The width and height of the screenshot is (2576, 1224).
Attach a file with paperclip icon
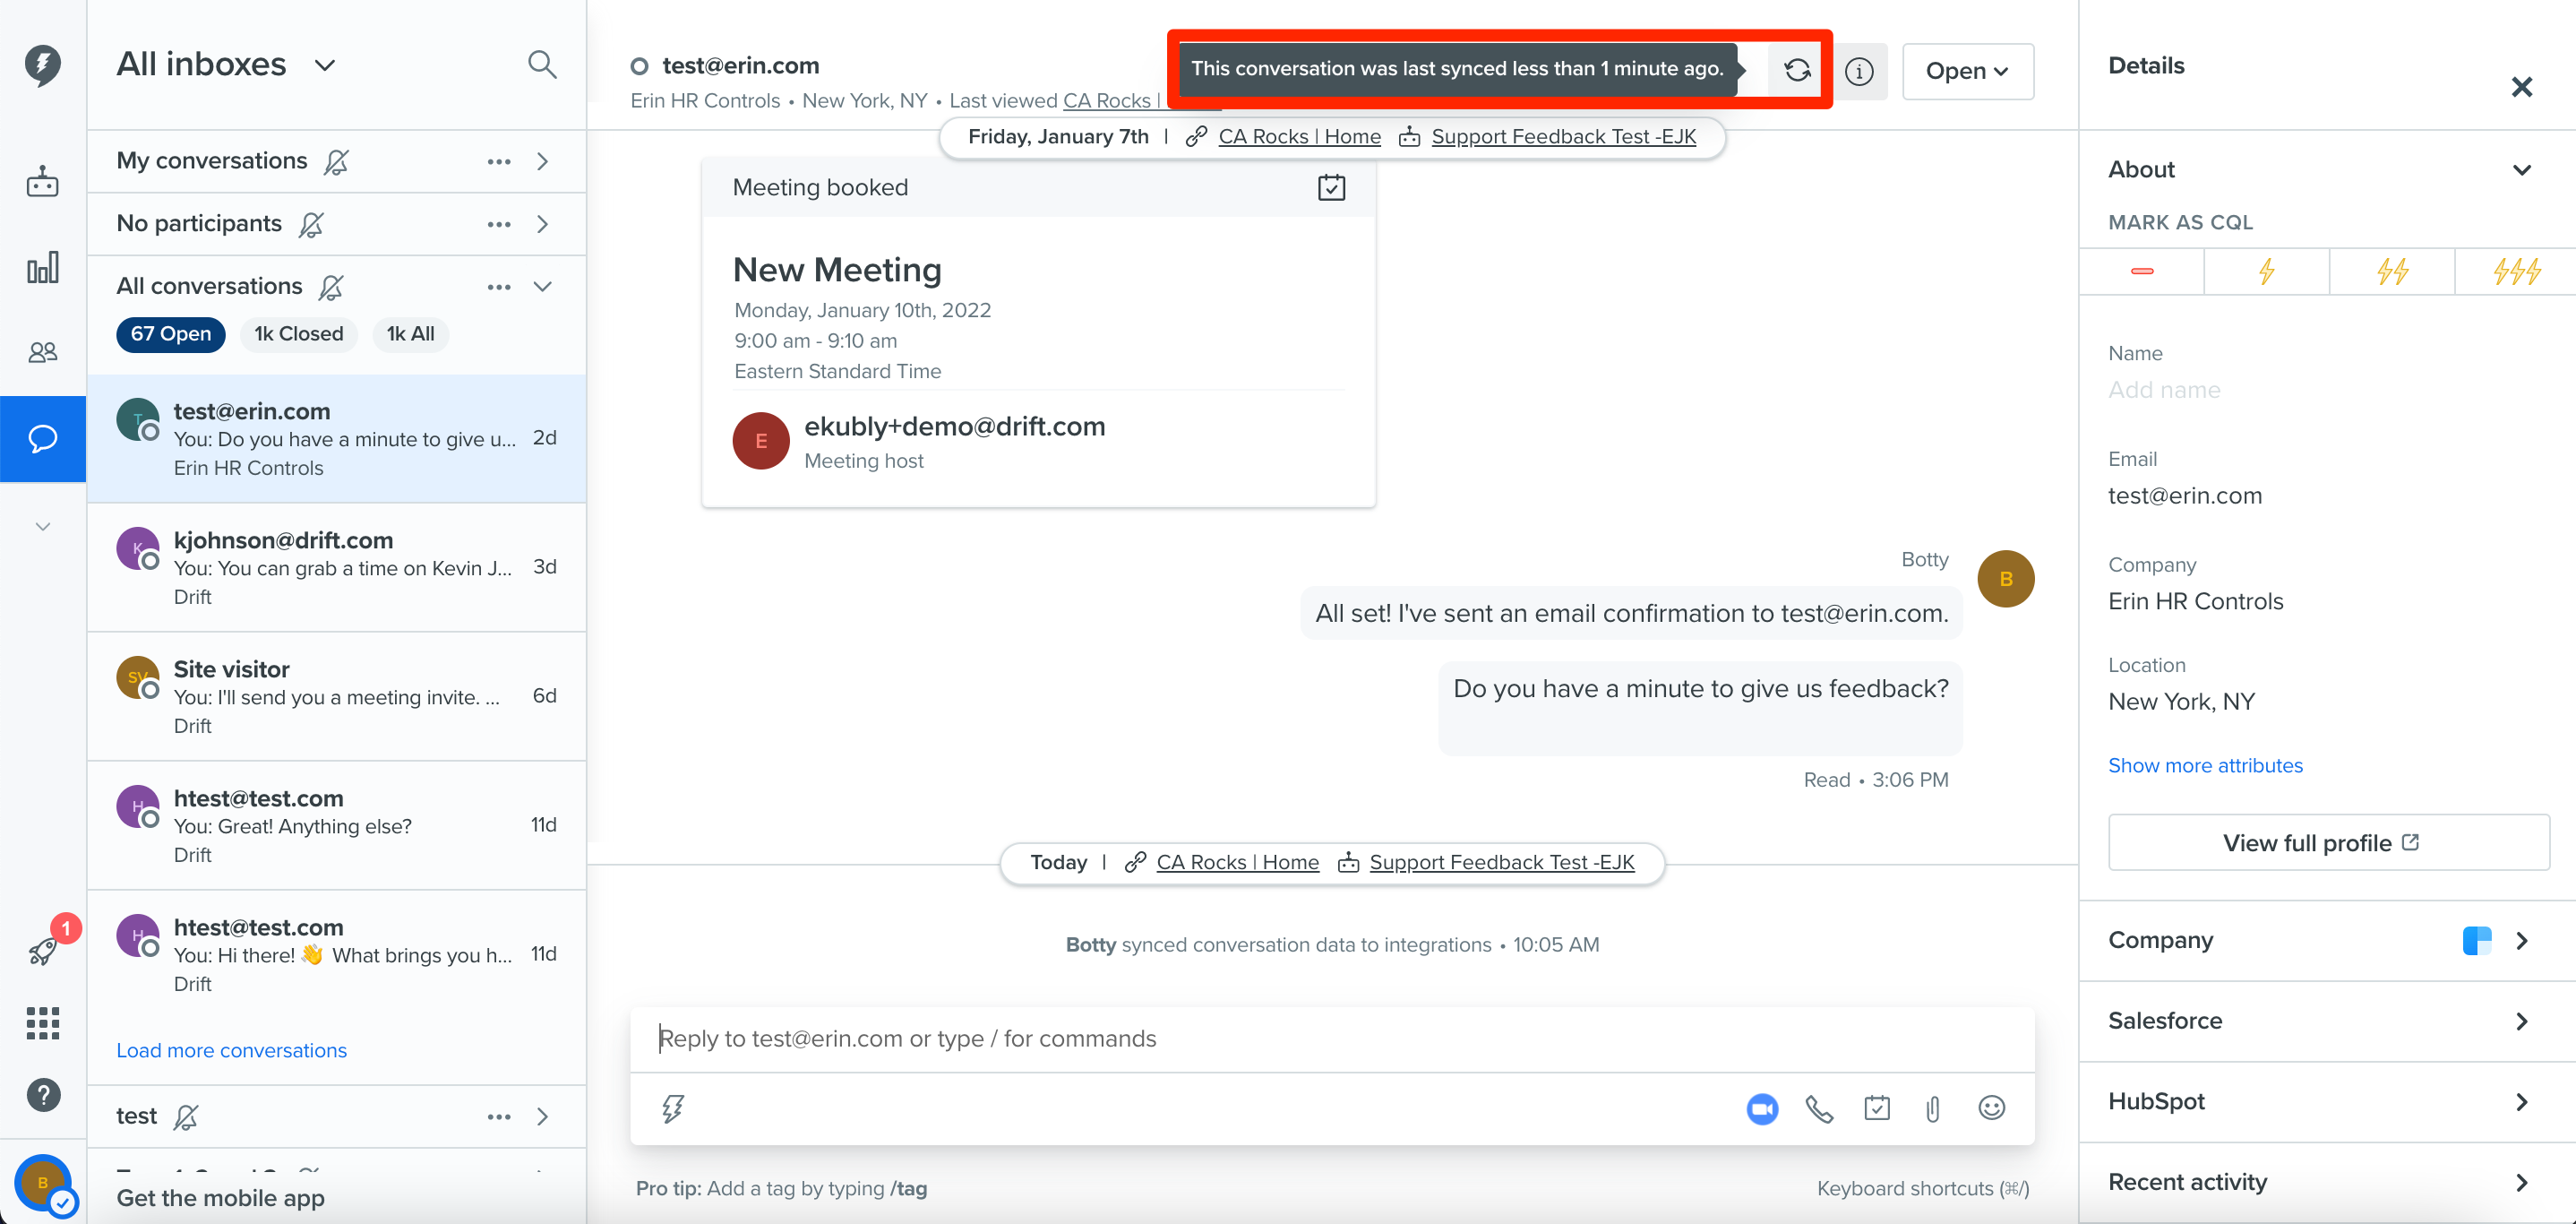(1933, 1108)
